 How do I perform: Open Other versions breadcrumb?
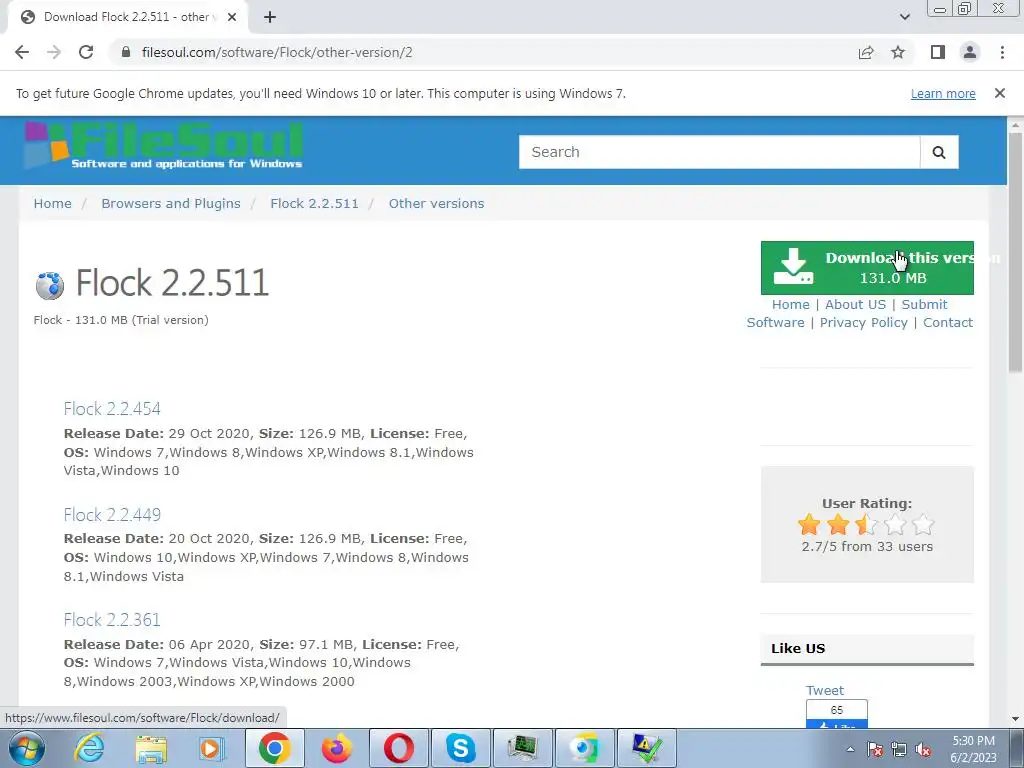(436, 203)
